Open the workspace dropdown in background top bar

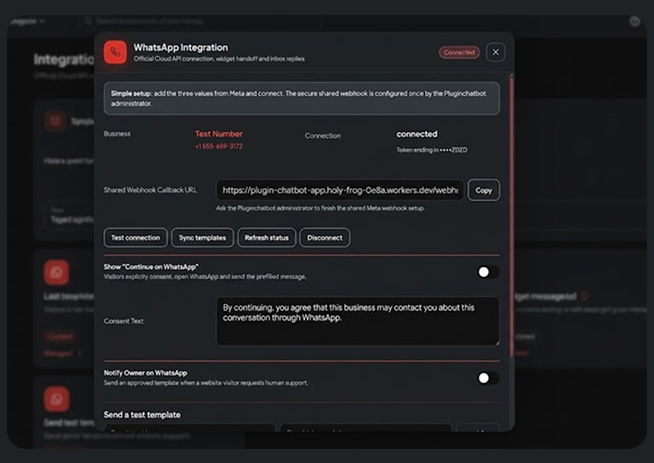click(x=26, y=21)
